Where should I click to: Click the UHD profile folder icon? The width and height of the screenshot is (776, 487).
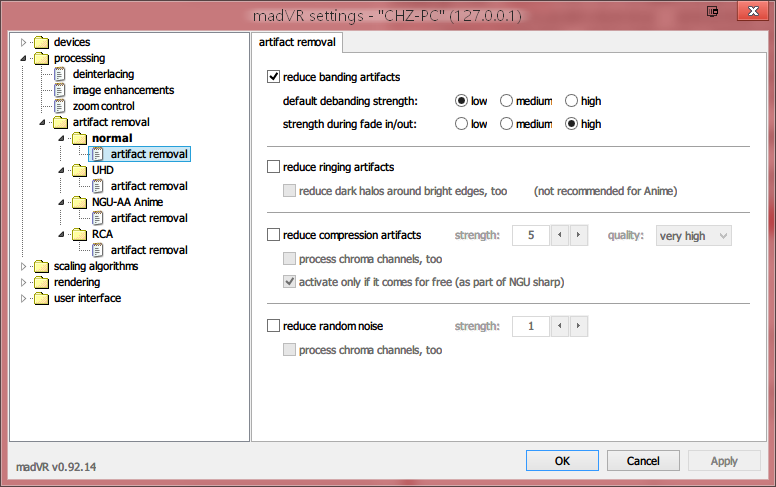[x=80, y=170]
